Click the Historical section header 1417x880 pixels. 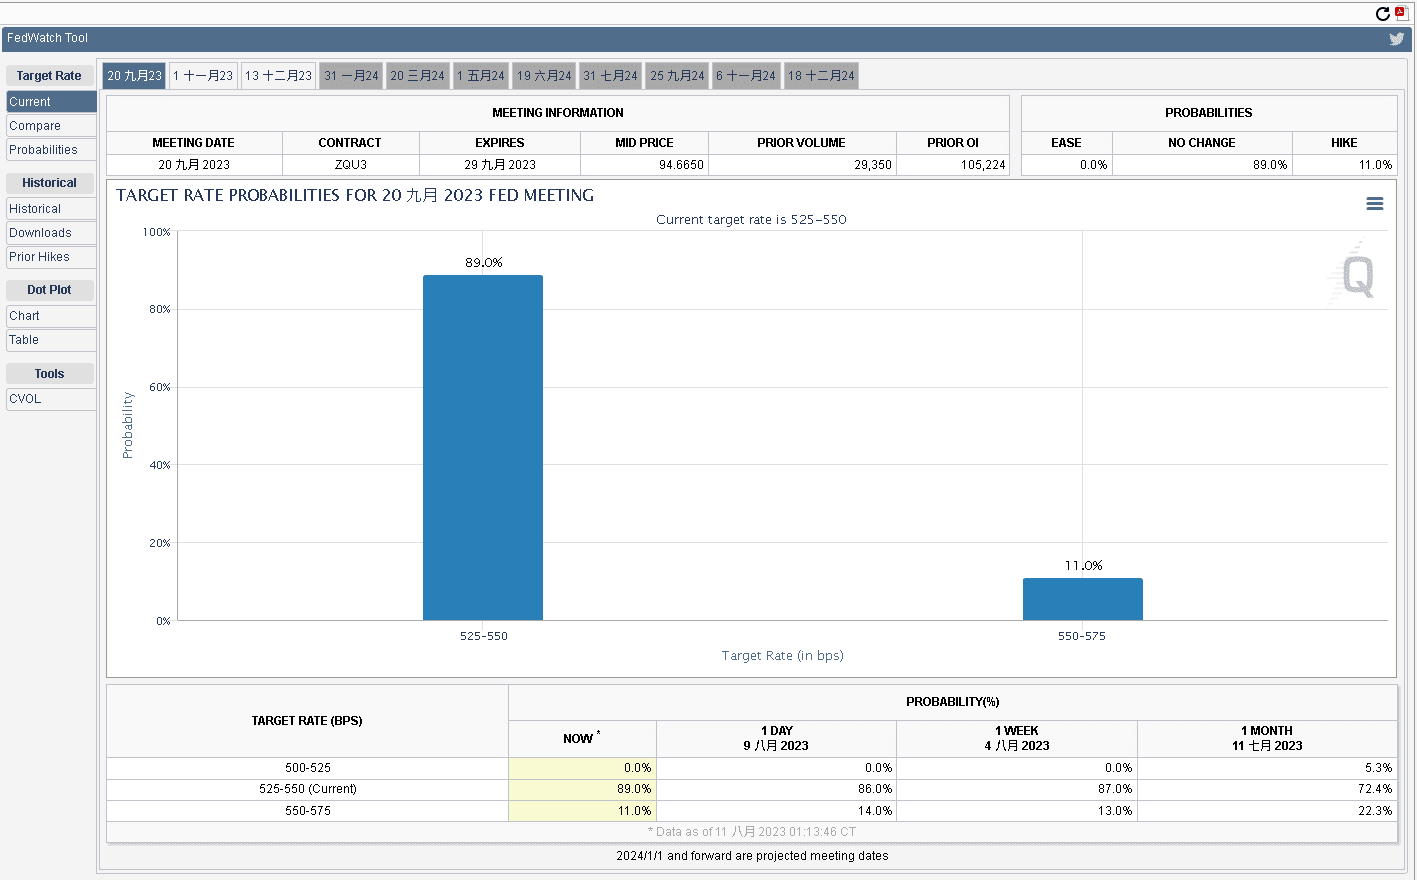[49, 183]
